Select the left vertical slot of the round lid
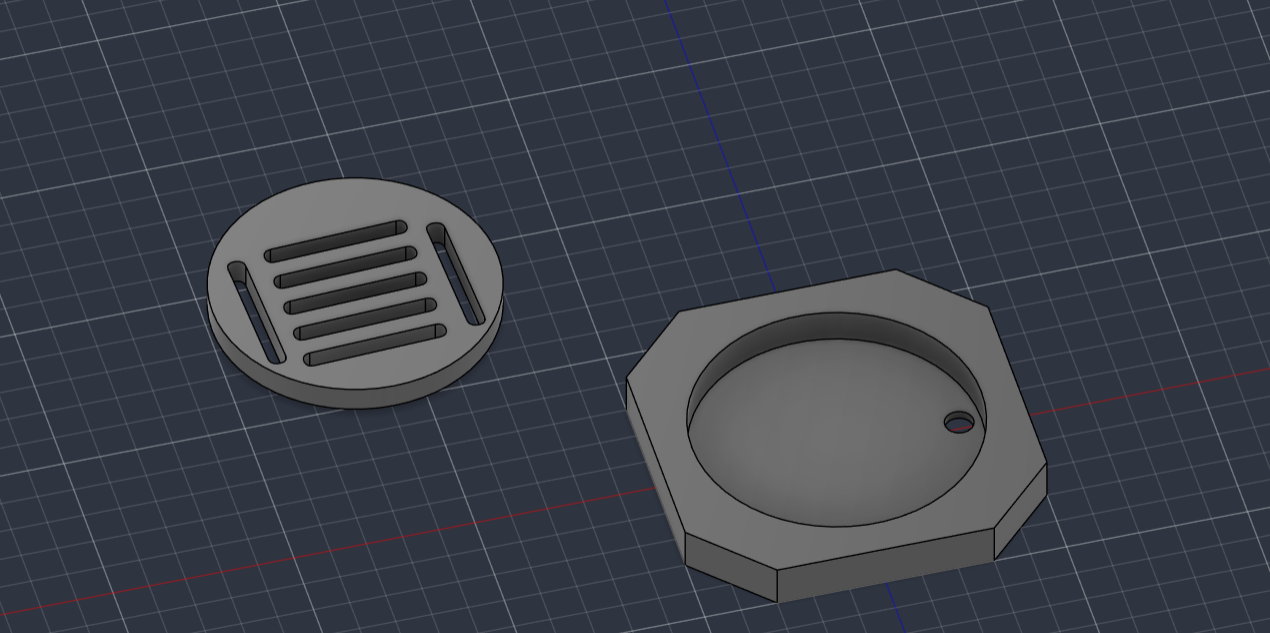Screen dimensions: 1270x633 click(x=255, y=312)
